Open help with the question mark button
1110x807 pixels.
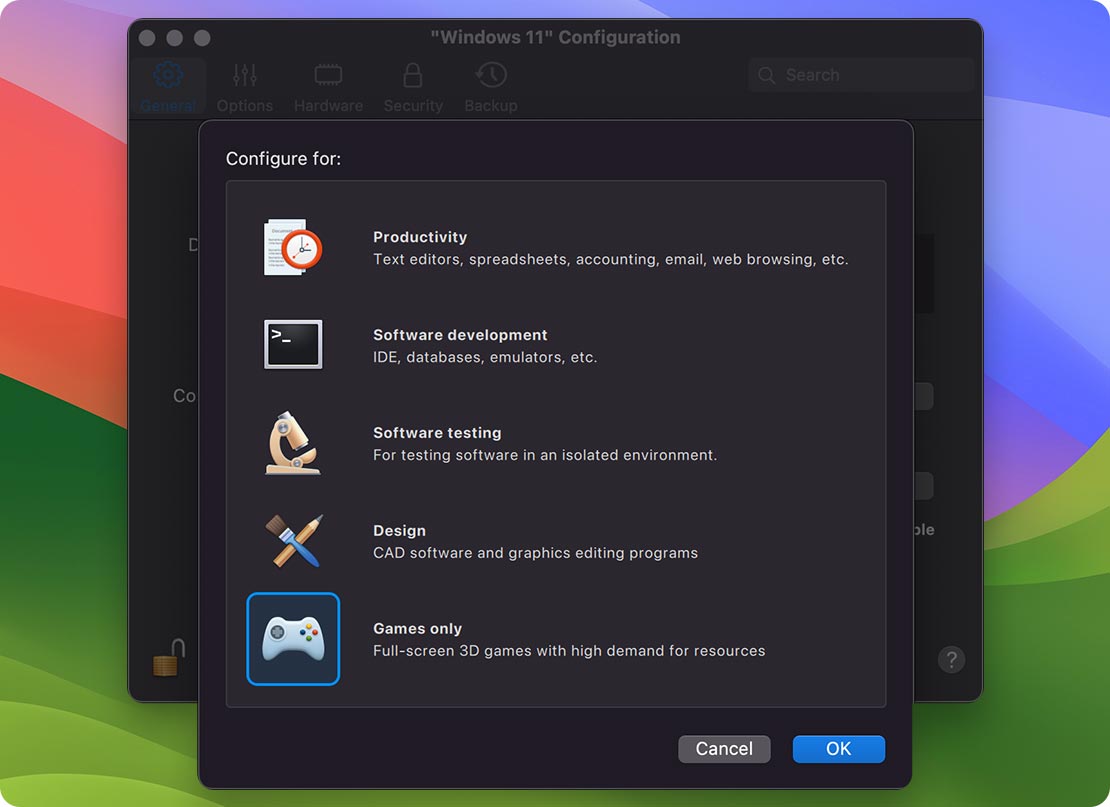coord(951,660)
